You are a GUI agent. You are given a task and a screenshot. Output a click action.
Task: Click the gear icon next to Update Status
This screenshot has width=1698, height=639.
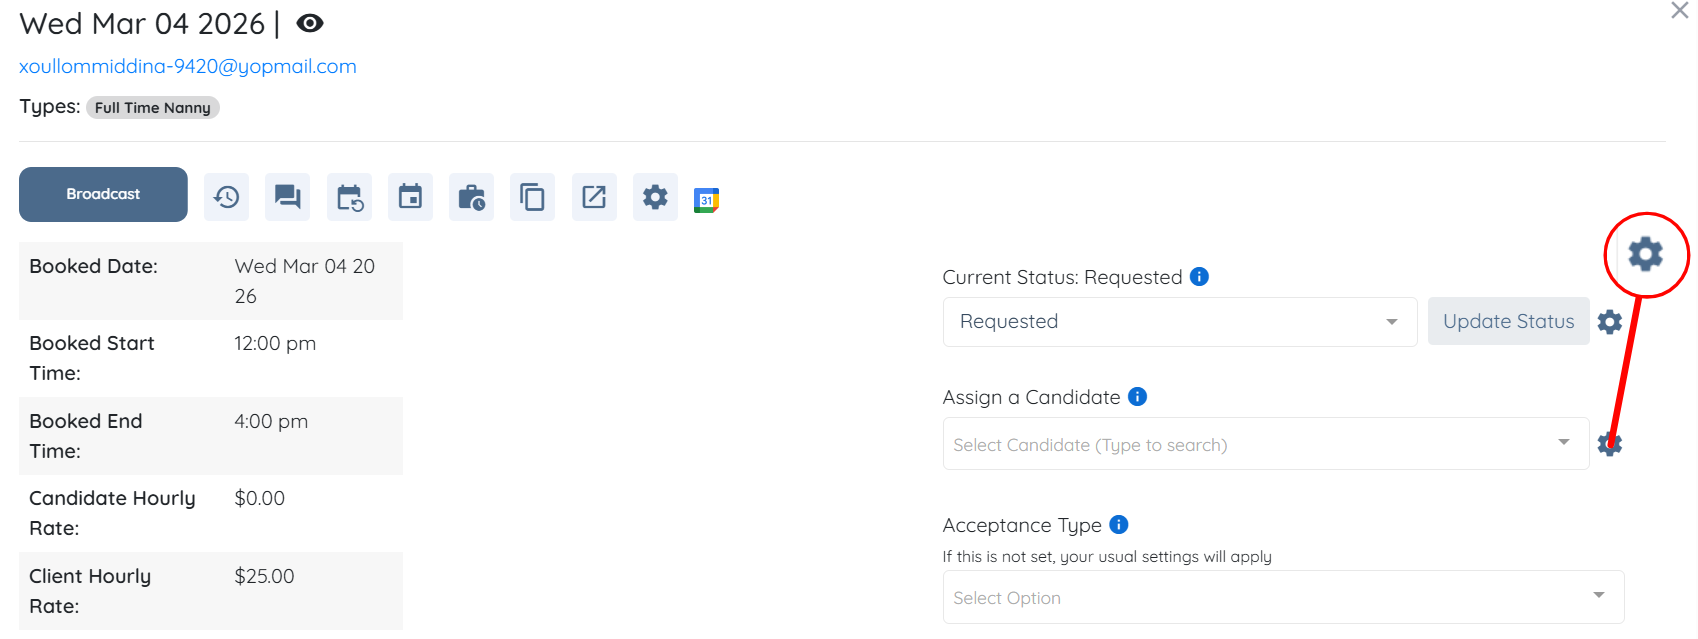[1610, 322]
